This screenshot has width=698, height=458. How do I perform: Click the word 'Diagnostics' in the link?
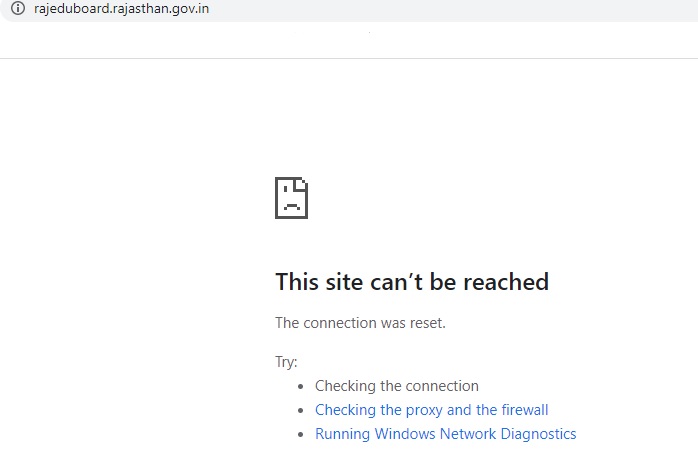(x=539, y=434)
